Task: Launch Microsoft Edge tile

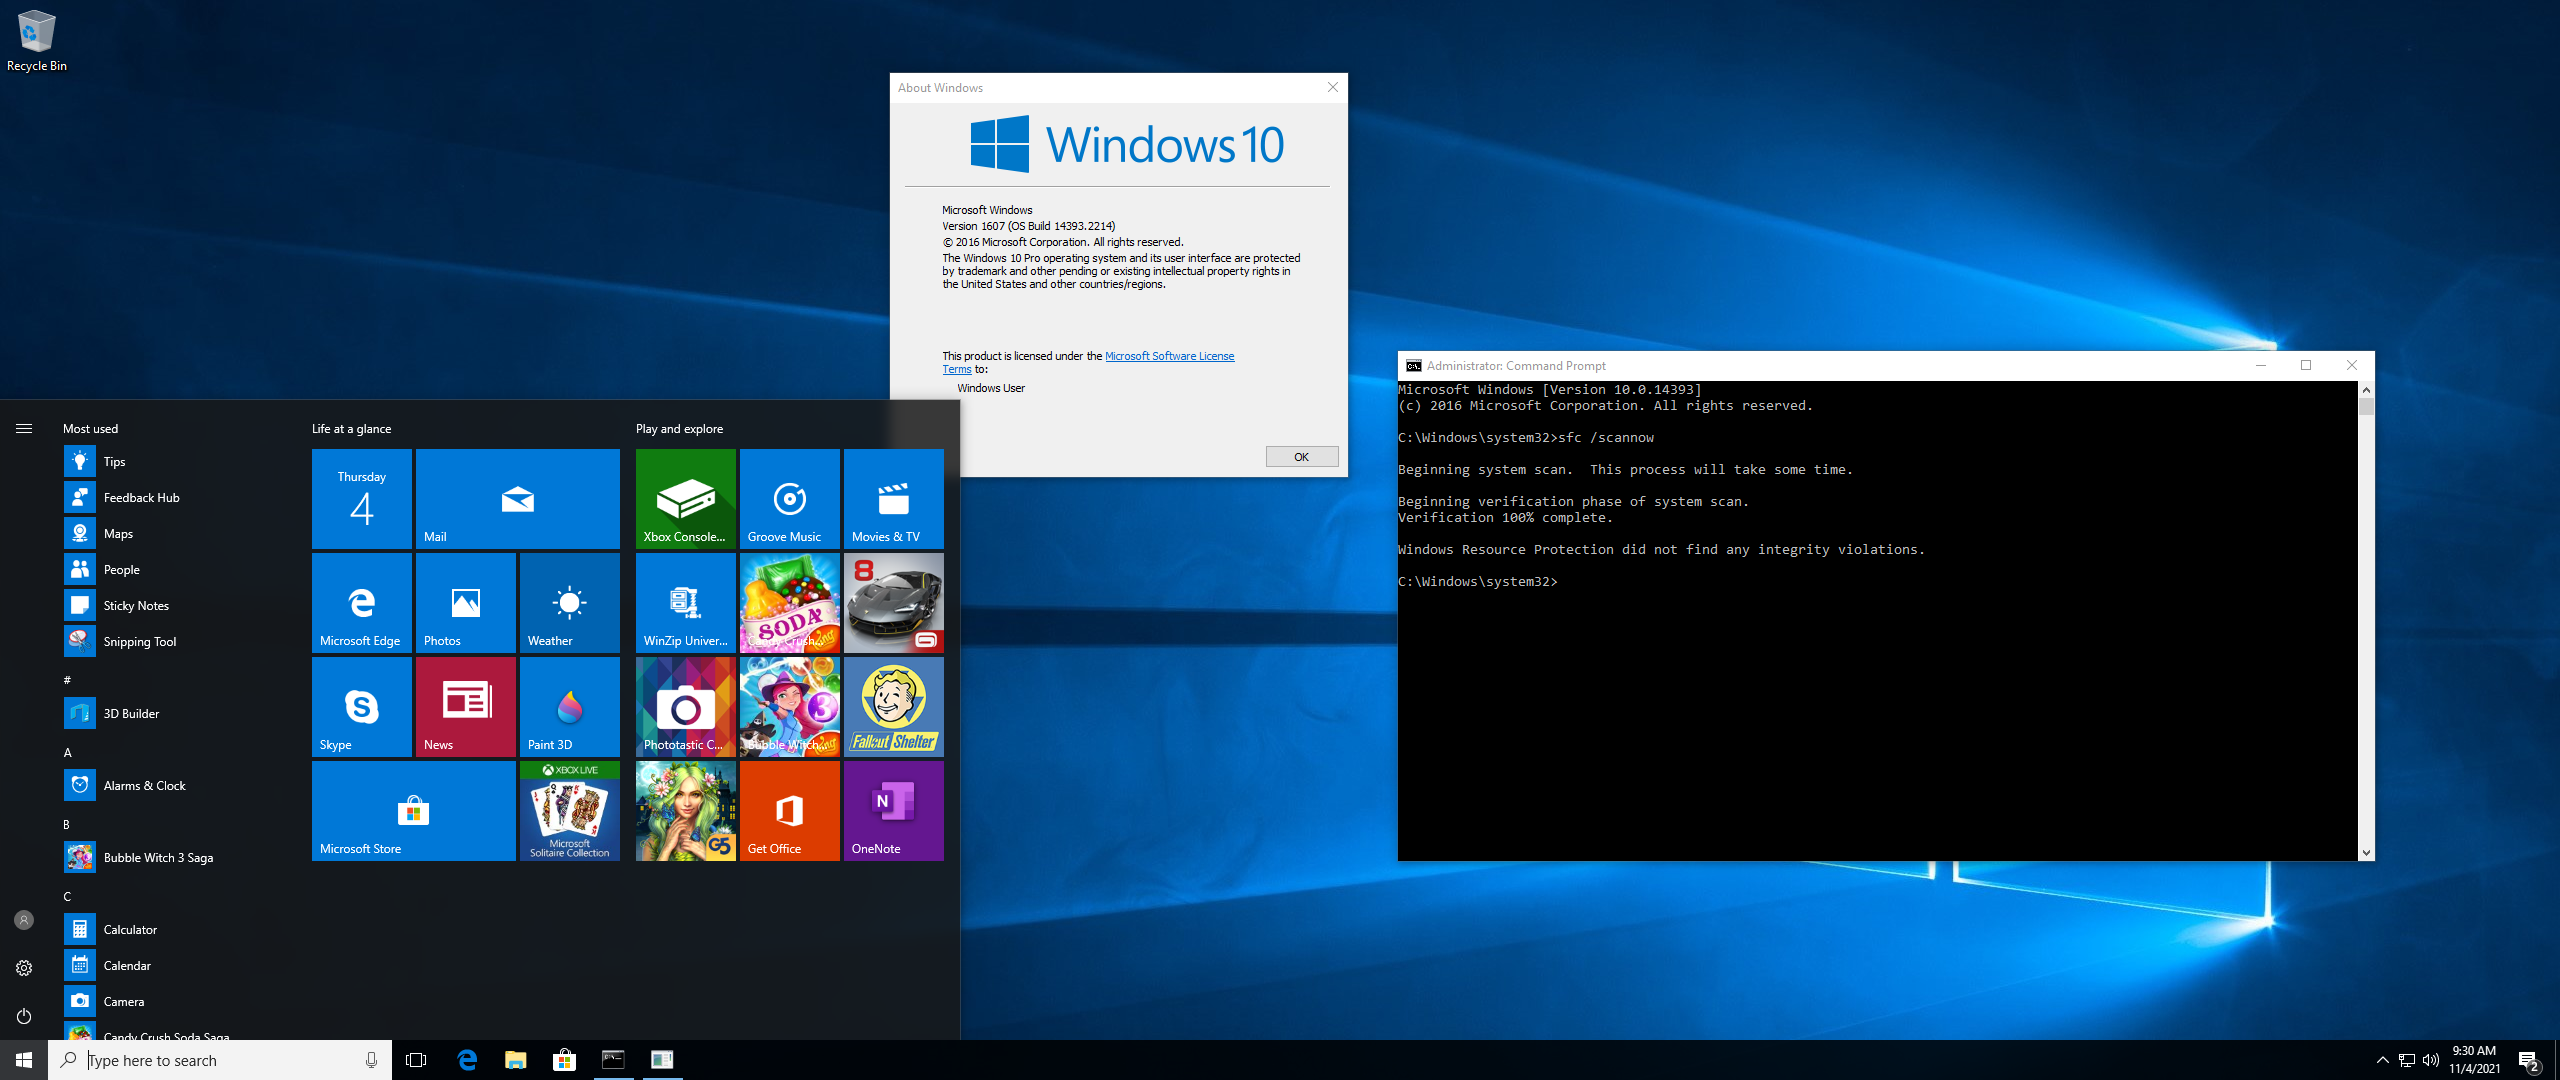Action: [x=362, y=602]
